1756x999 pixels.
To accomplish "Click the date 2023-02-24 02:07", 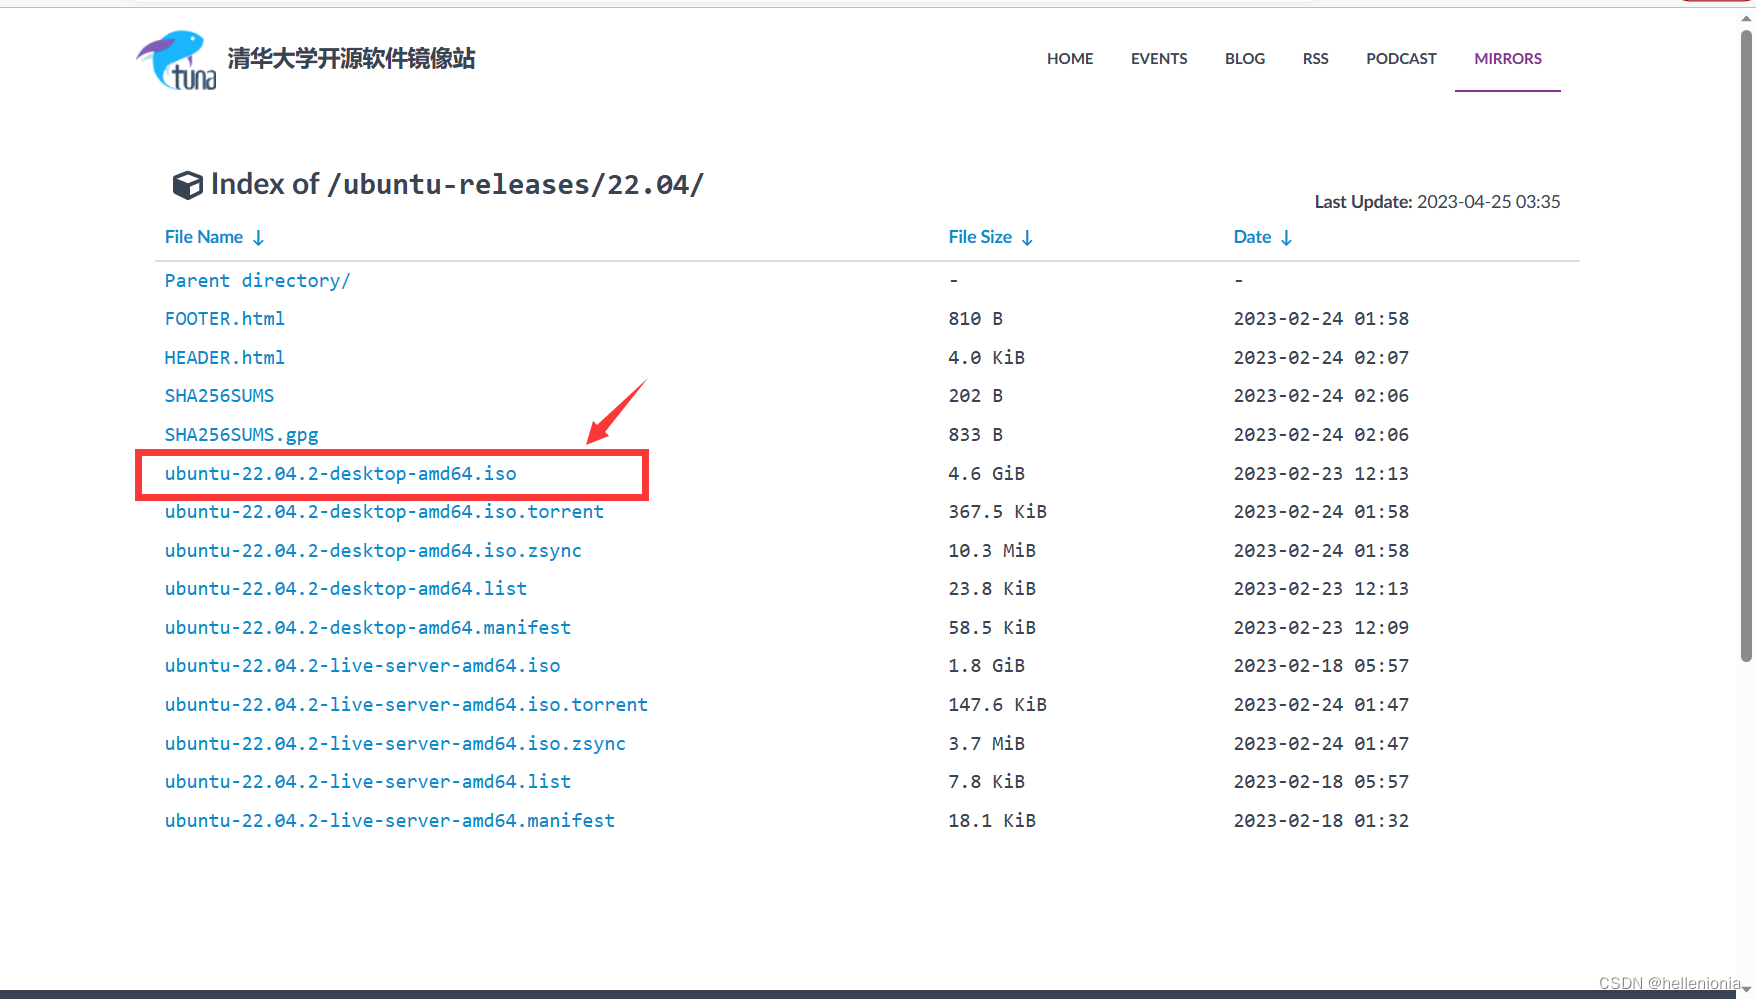I will point(1321,358).
